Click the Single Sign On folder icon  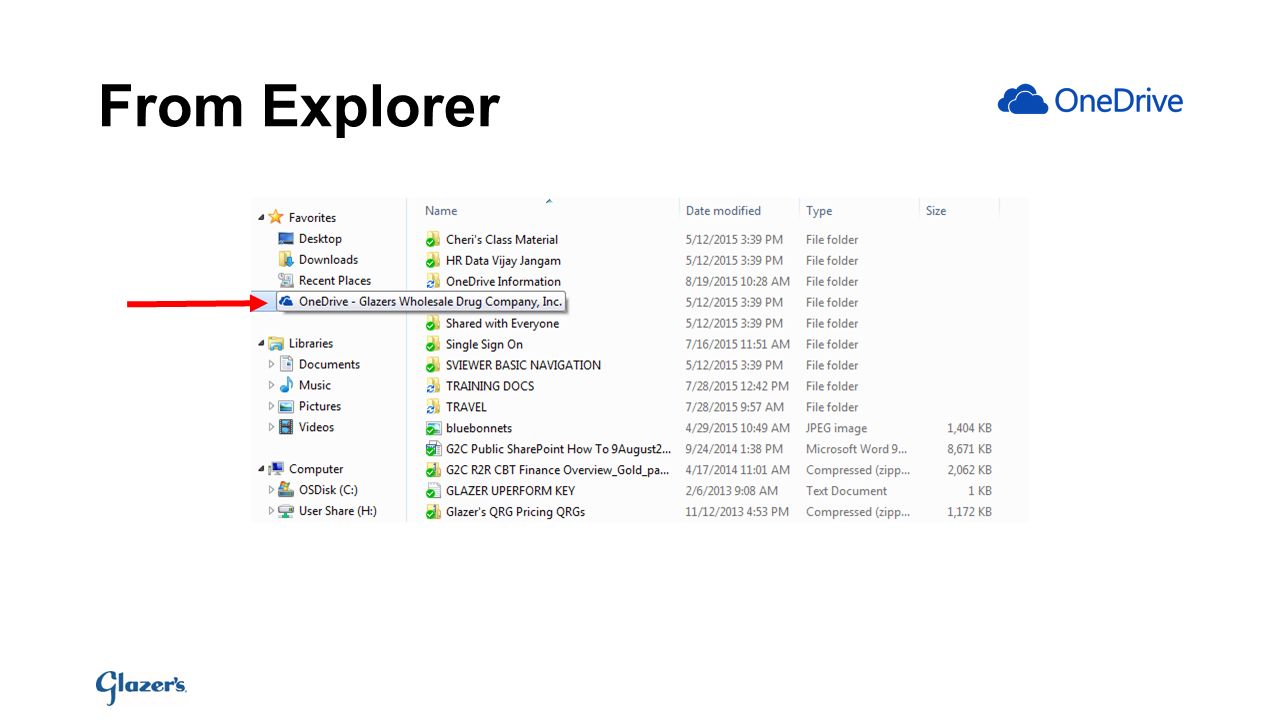tap(433, 344)
